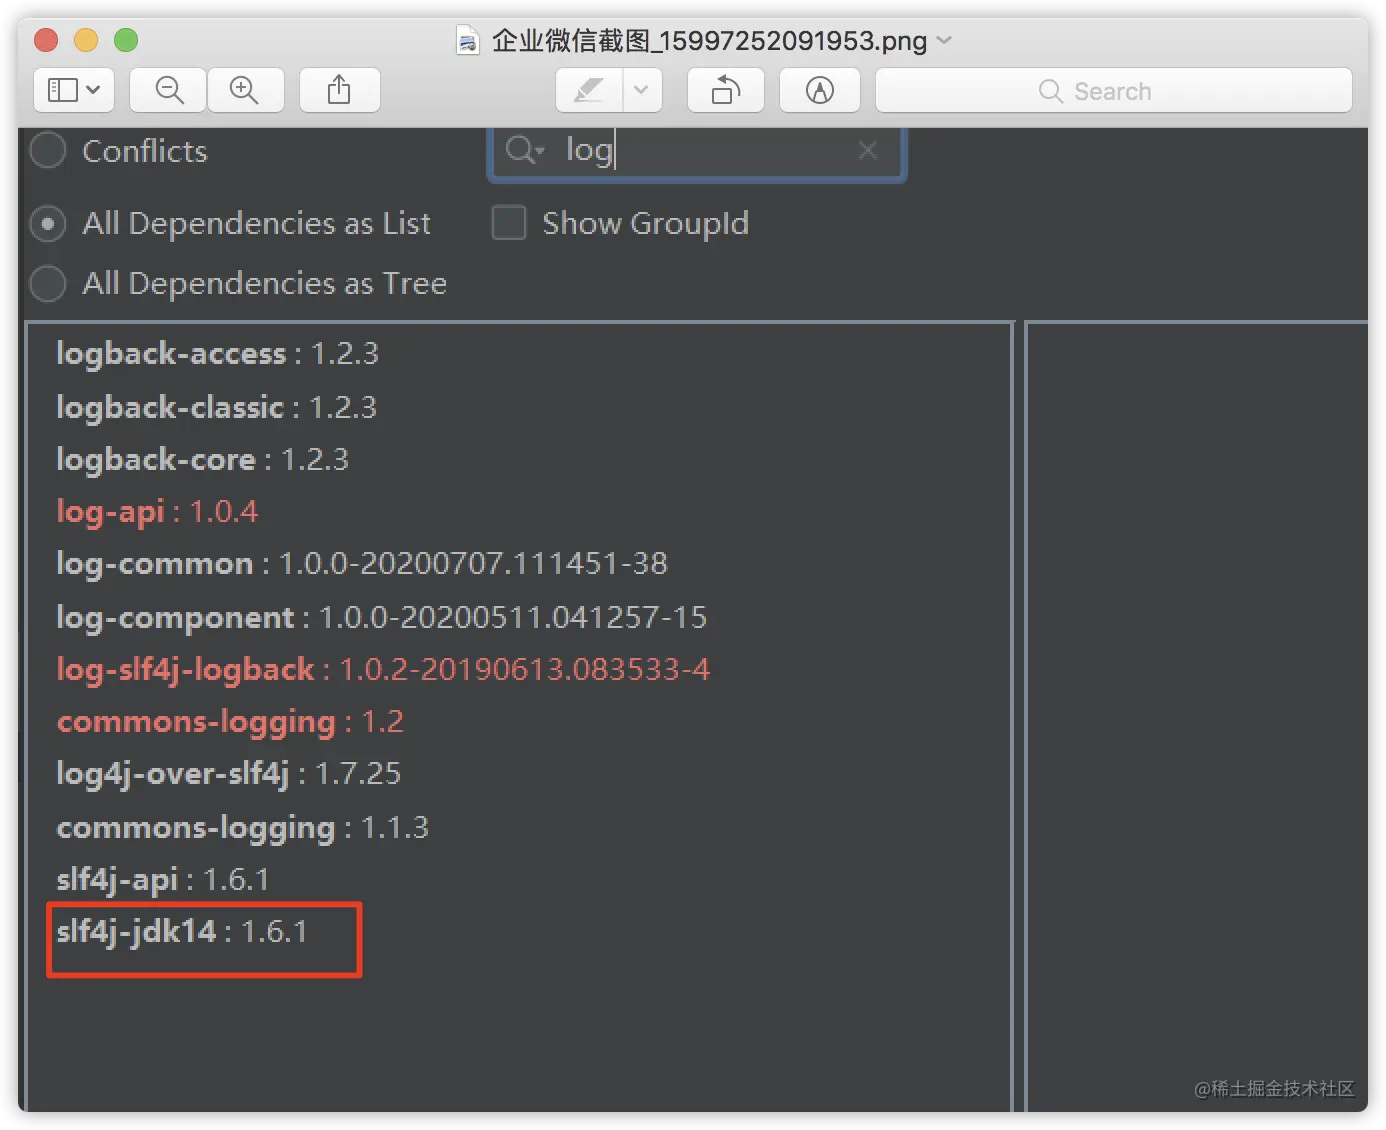
Task: Open the highlight color dropdown arrow
Action: coord(642,90)
